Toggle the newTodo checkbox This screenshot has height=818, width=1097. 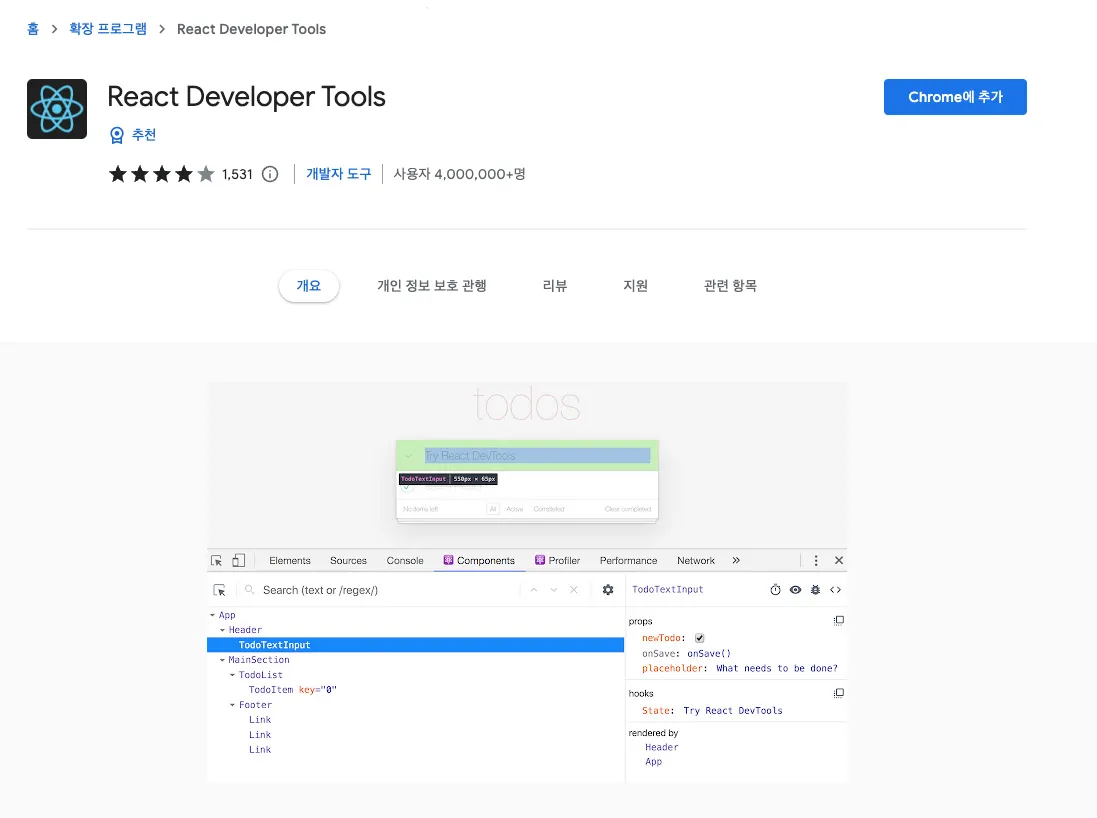[x=700, y=638]
